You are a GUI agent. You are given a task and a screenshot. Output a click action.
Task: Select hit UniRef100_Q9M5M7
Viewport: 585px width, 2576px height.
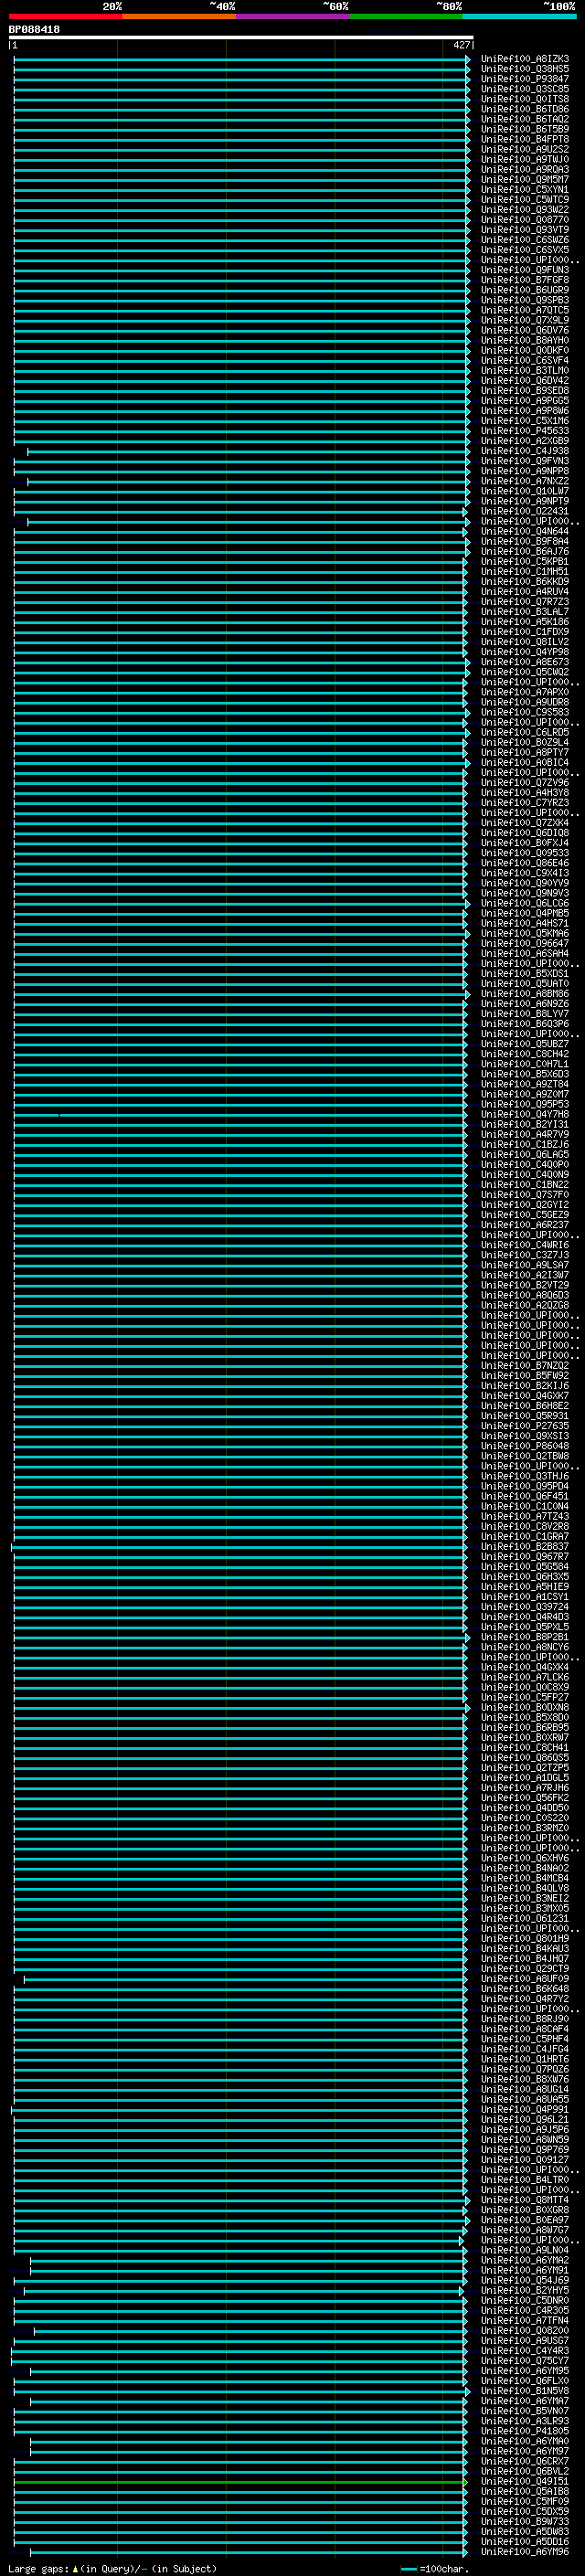524,179
